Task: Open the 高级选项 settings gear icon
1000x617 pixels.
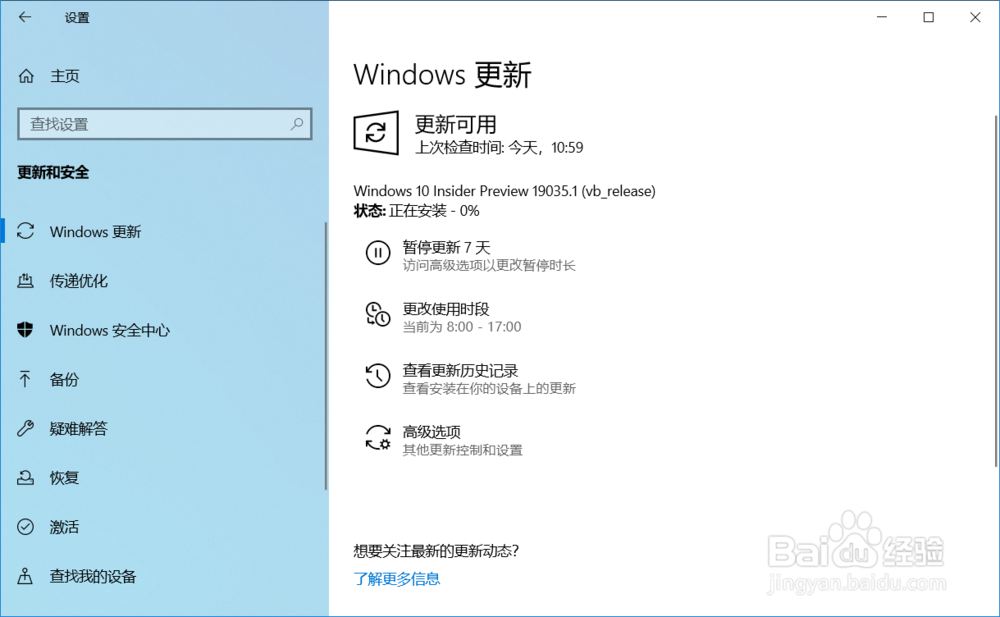Action: pos(377,438)
